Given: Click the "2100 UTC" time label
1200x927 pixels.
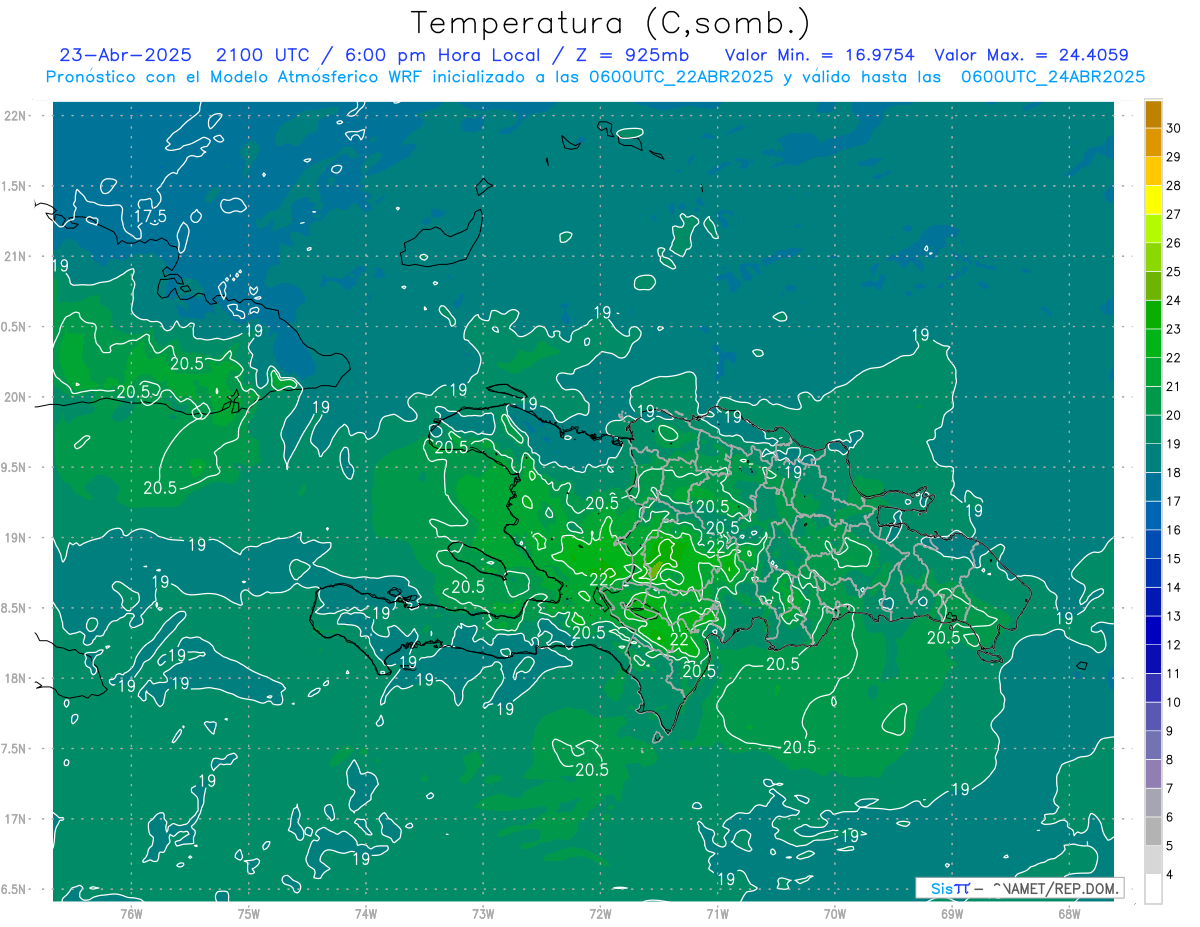Looking at the screenshot, I should [260, 55].
